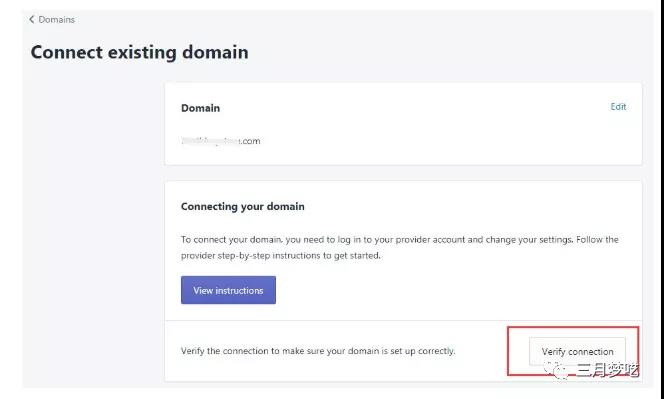Click the Connecting your domain heading

(243, 206)
